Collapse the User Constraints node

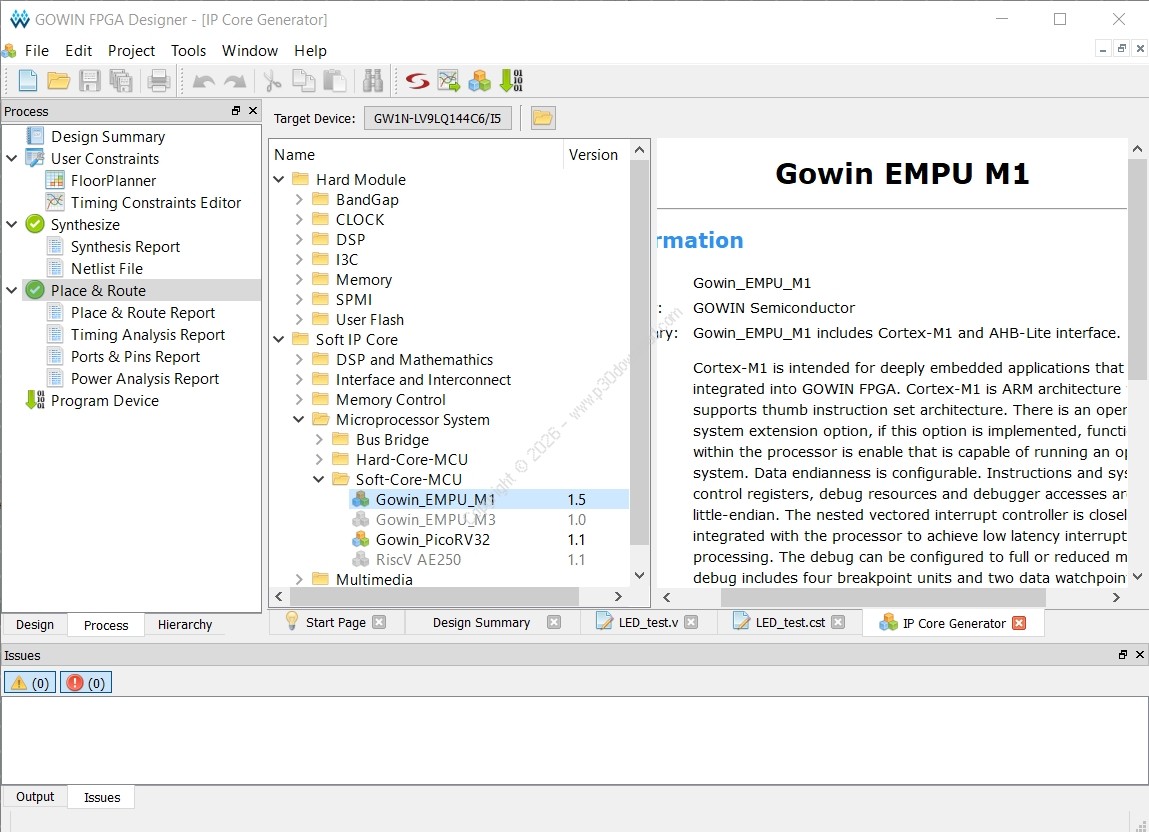click(x=12, y=158)
